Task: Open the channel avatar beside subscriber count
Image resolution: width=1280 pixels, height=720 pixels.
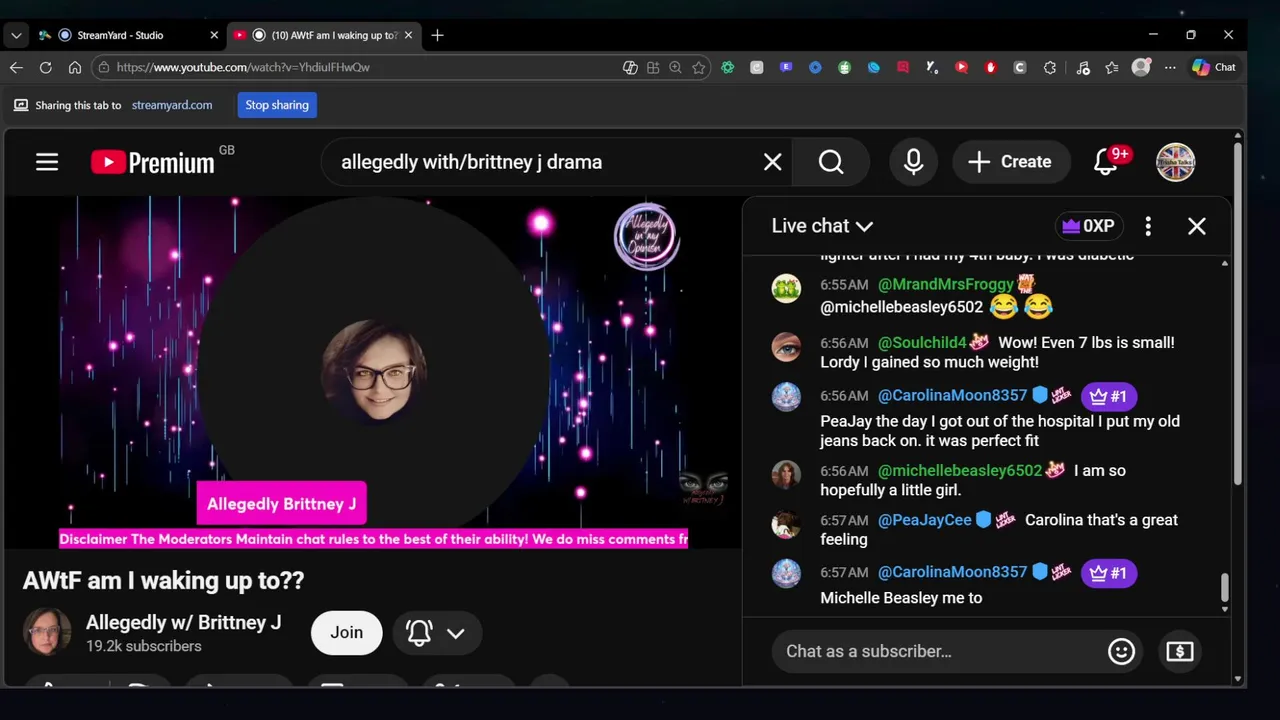Action: tap(47, 632)
